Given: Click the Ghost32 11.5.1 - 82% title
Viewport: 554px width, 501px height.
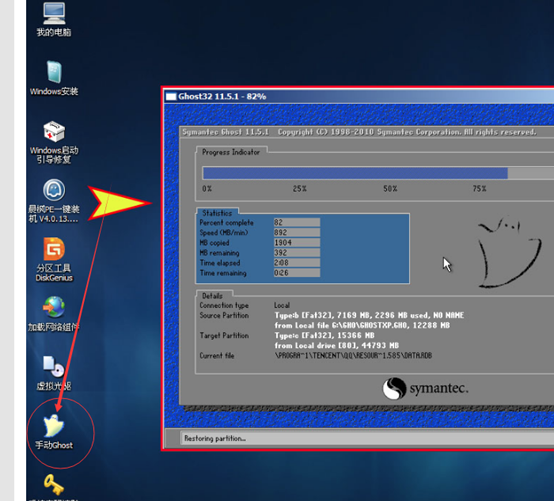Looking at the screenshot, I should (222, 96).
